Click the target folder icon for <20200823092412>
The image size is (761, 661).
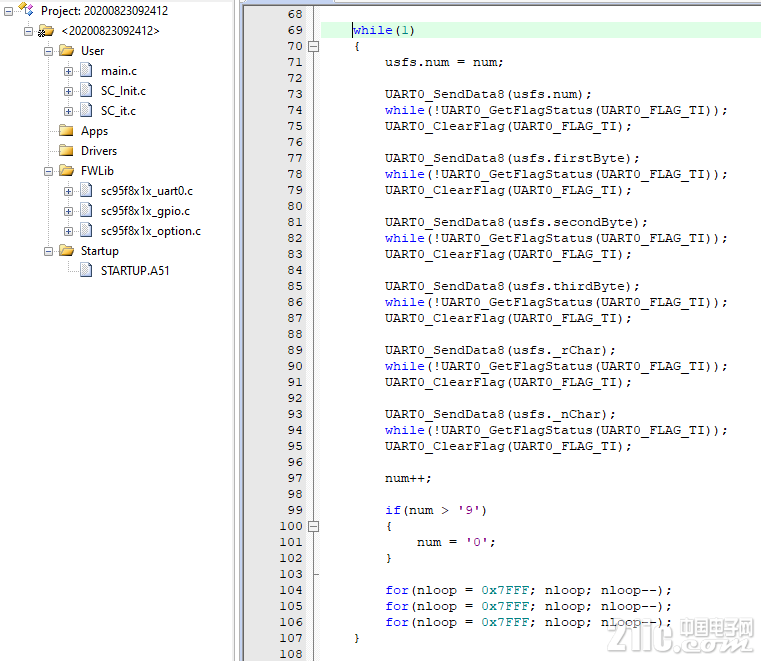[x=46, y=31]
